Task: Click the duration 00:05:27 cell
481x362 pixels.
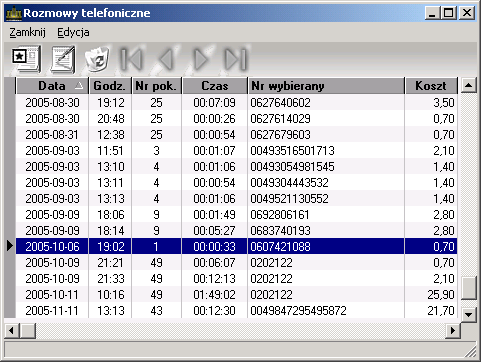Action: (215, 230)
